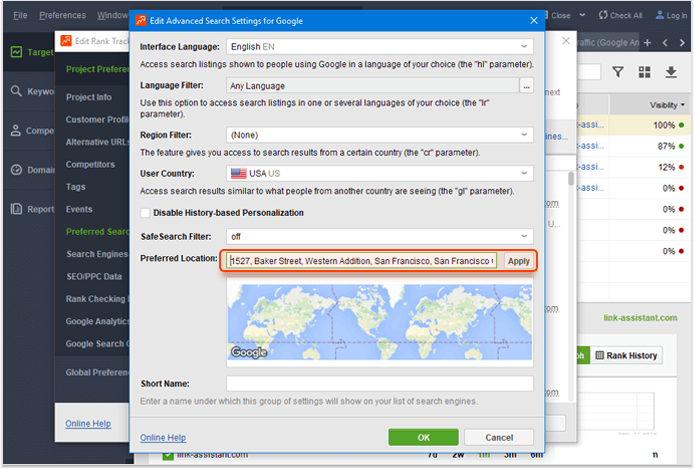Select the 100% visibility row
This screenshot has width=694, height=469.
coord(634,125)
